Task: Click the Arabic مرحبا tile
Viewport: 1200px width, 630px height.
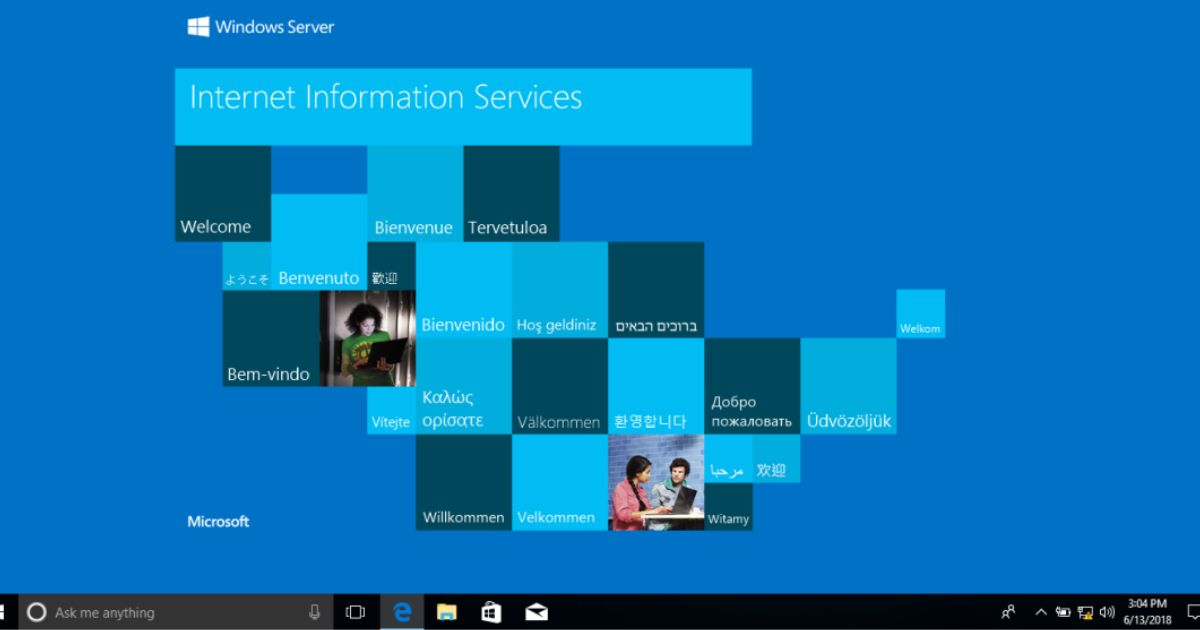Action: tap(728, 459)
